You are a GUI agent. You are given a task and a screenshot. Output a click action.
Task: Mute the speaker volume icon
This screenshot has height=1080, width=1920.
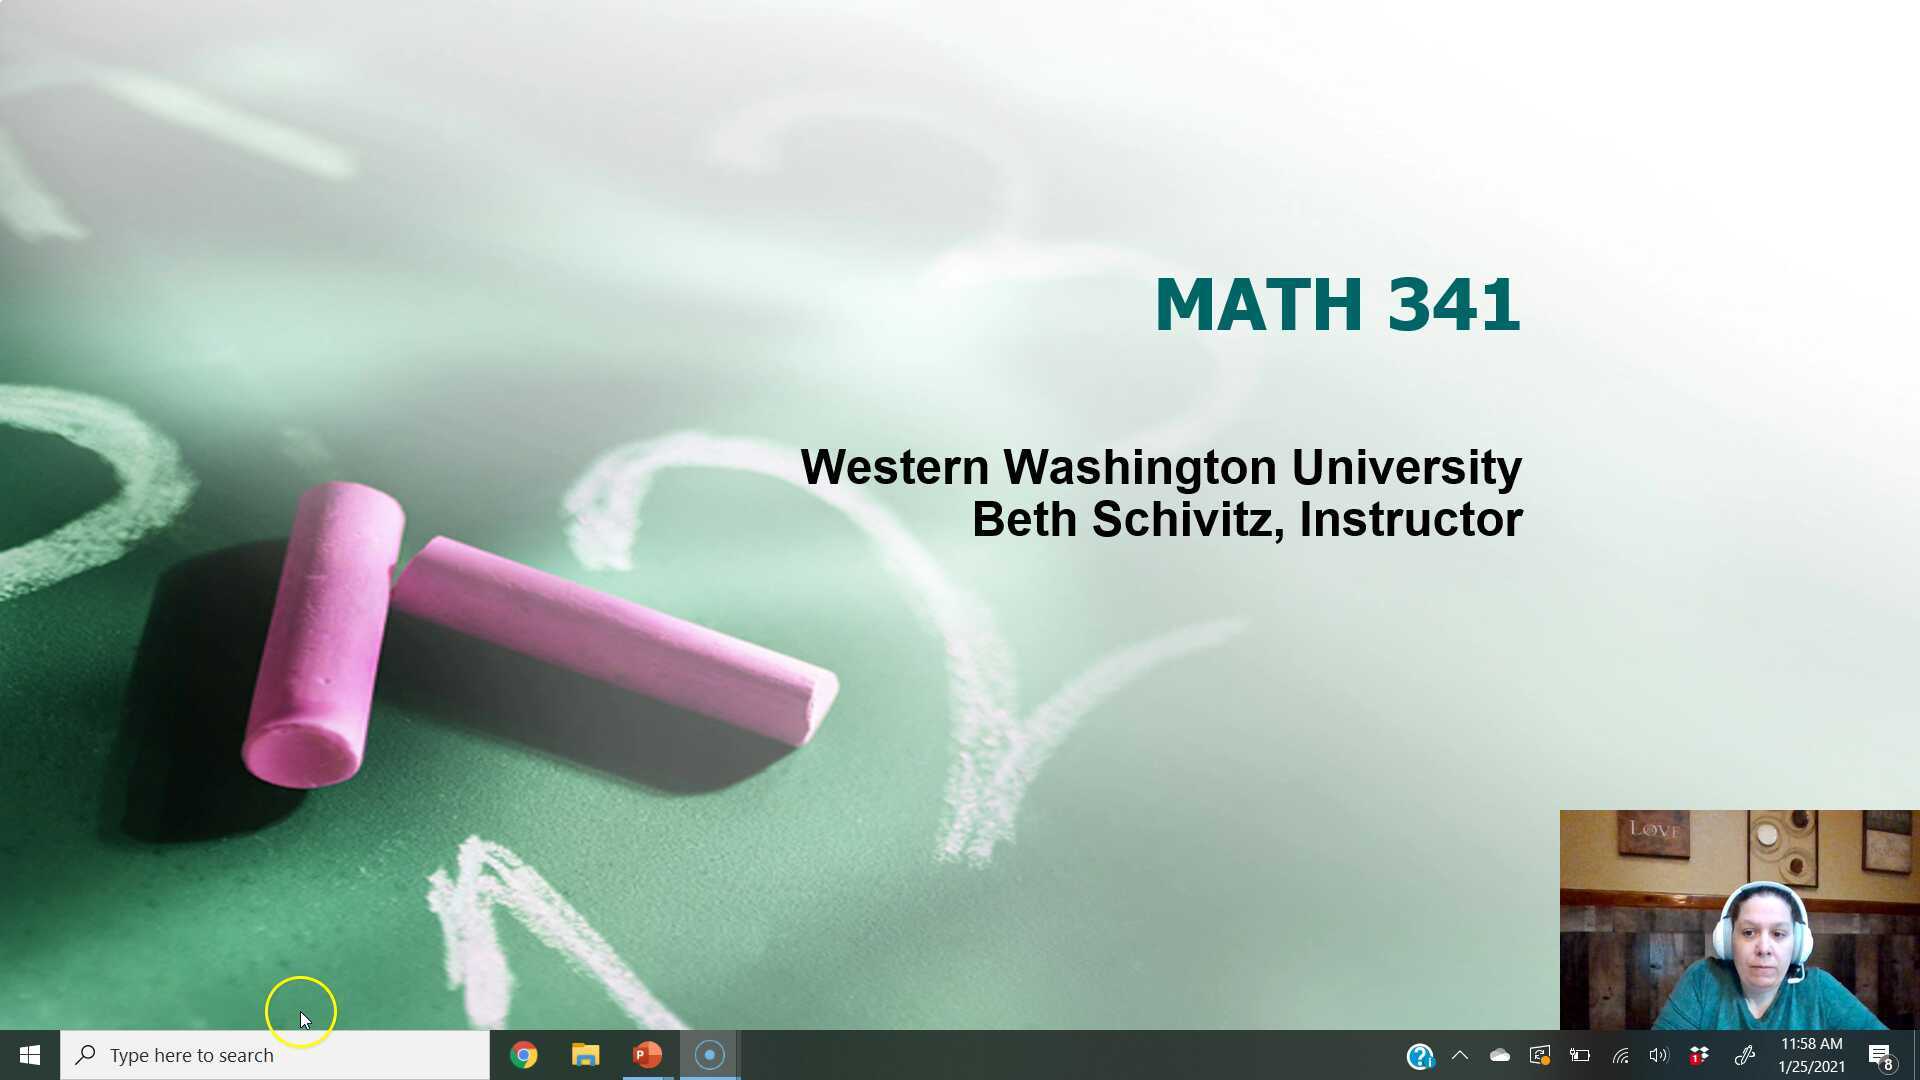1658,1055
